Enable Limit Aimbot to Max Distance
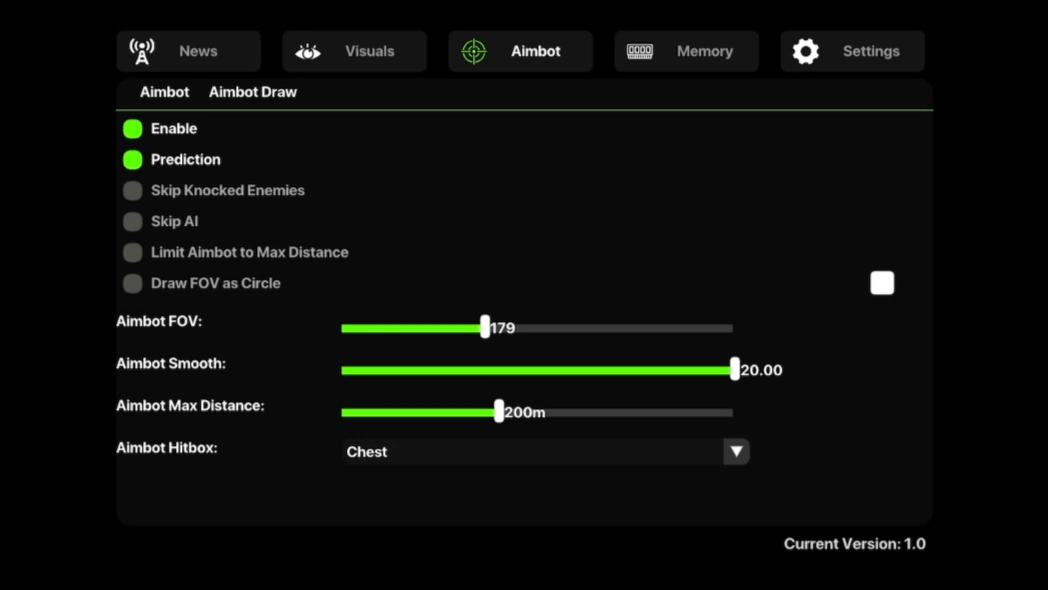 [x=132, y=253]
